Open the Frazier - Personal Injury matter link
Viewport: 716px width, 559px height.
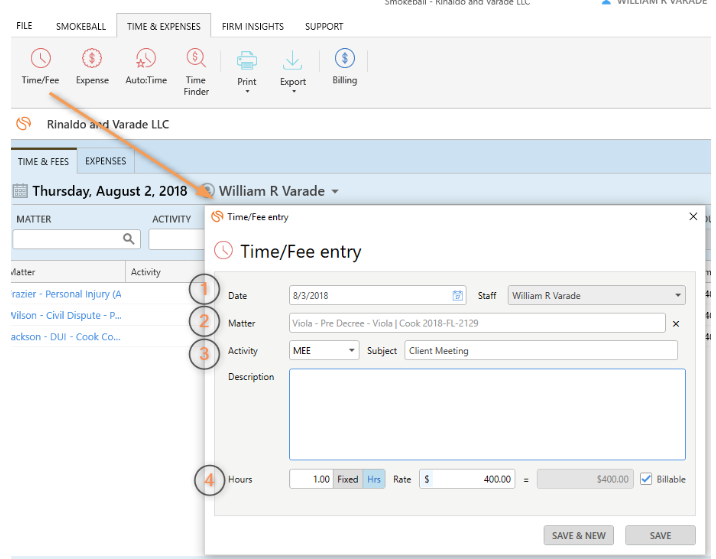[66, 294]
